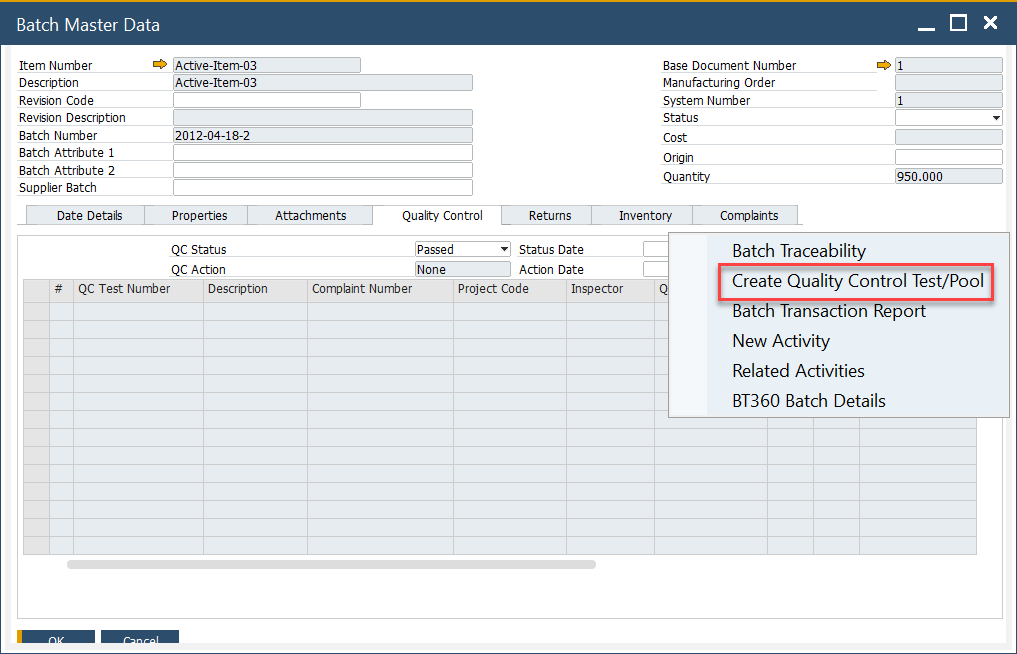Select Related Activities menu item
This screenshot has width=1017, height=654.
coord(798,371)
